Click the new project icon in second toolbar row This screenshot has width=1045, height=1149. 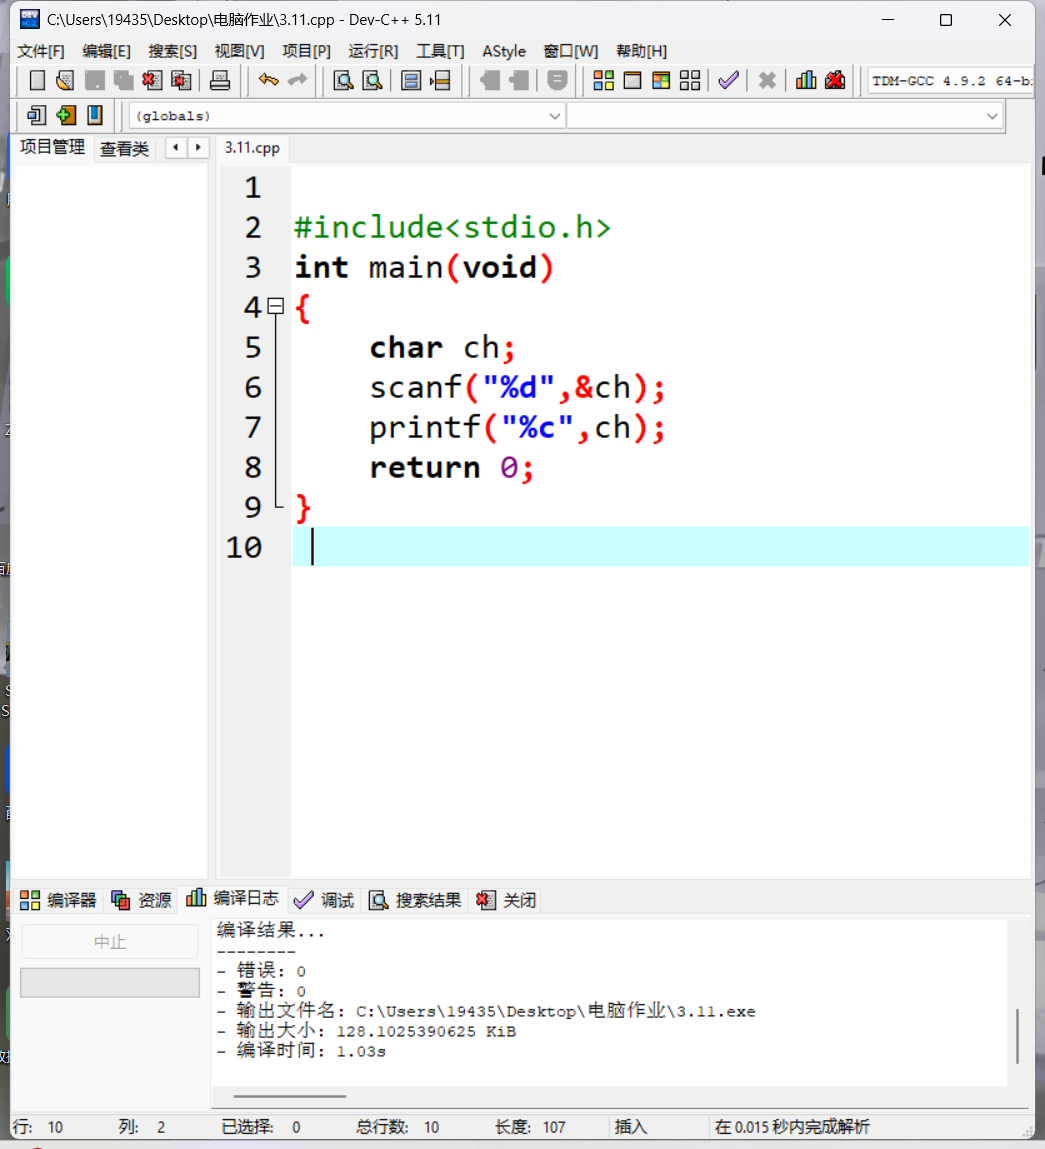[37, 115]
